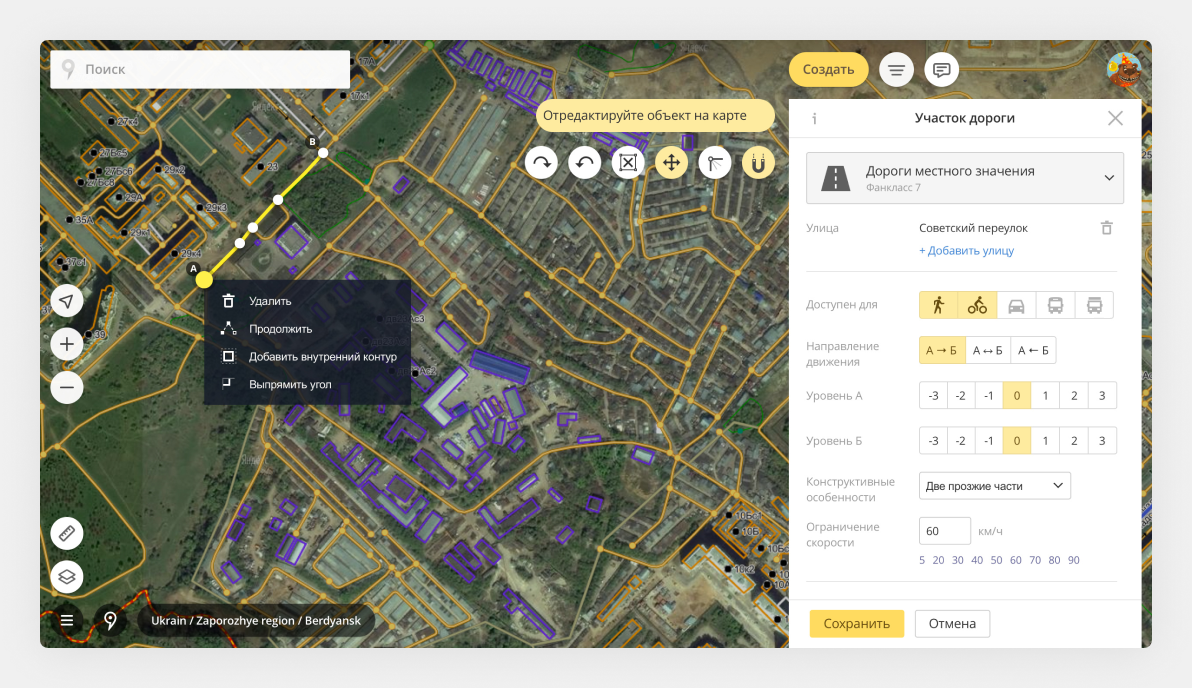Click the info icon in panel header

click(814, 119)
